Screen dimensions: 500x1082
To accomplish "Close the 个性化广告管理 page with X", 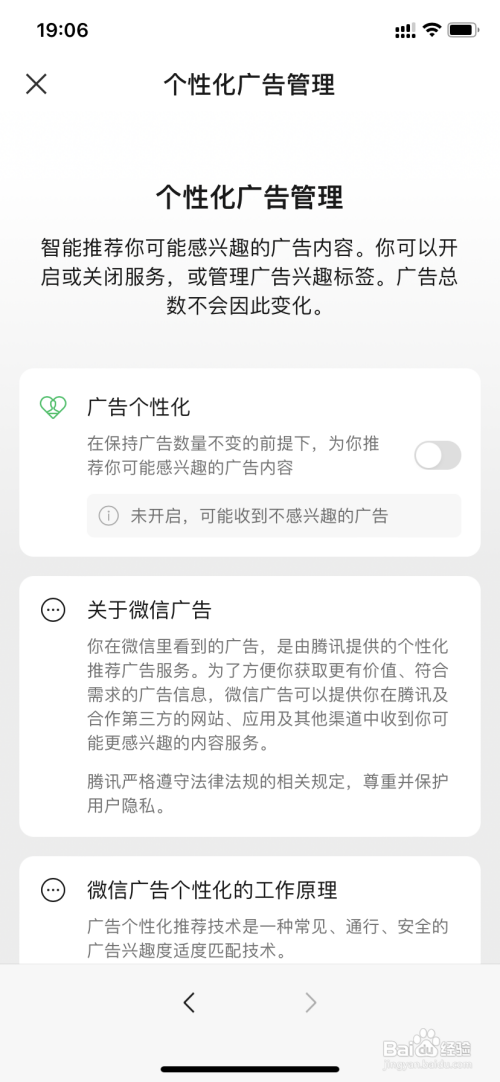I will pos(36,84).
